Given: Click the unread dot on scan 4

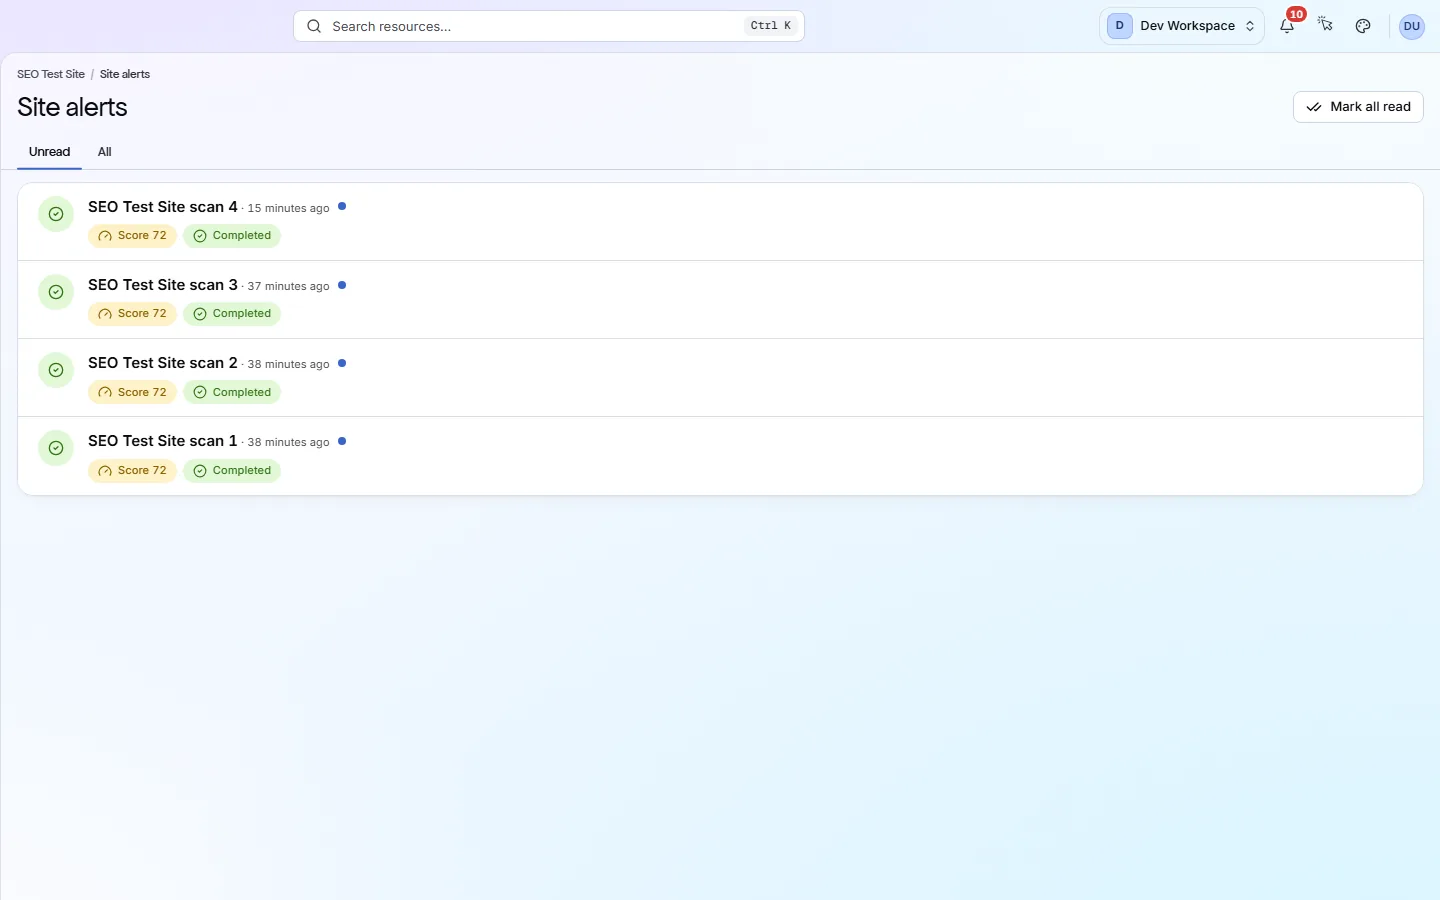Looking at the screenshot, I should pyautogui.click(x=342, y=207).
